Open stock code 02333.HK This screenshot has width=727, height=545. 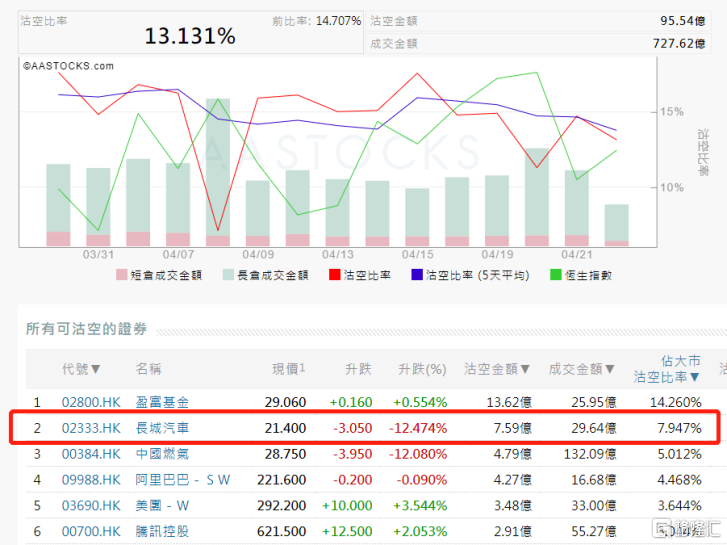pyautogui.click(x=91, y=428)
